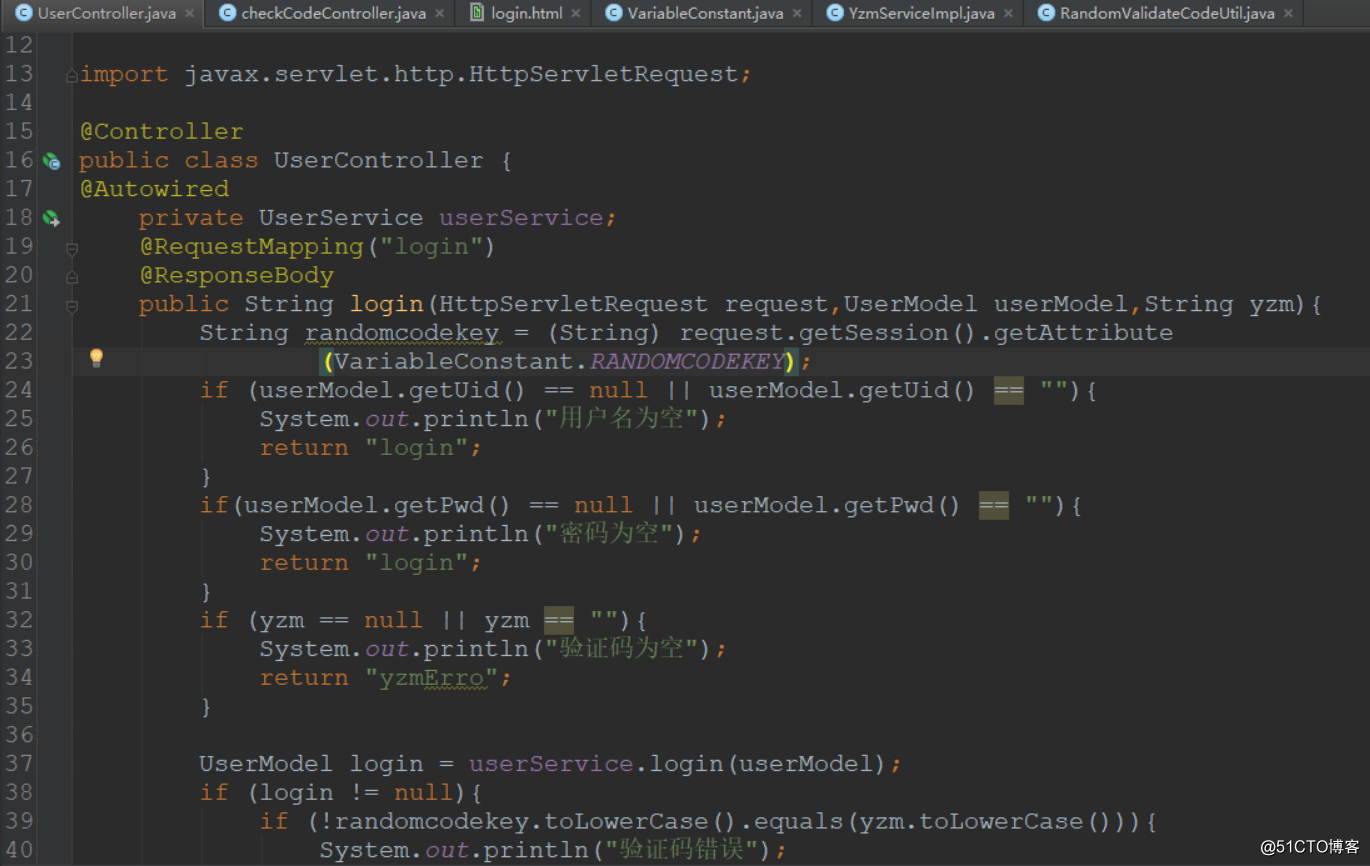Viewport: 1370px width, 866px height.
Task: Click the "yzmErro" return string
Action: pos(430,677)
